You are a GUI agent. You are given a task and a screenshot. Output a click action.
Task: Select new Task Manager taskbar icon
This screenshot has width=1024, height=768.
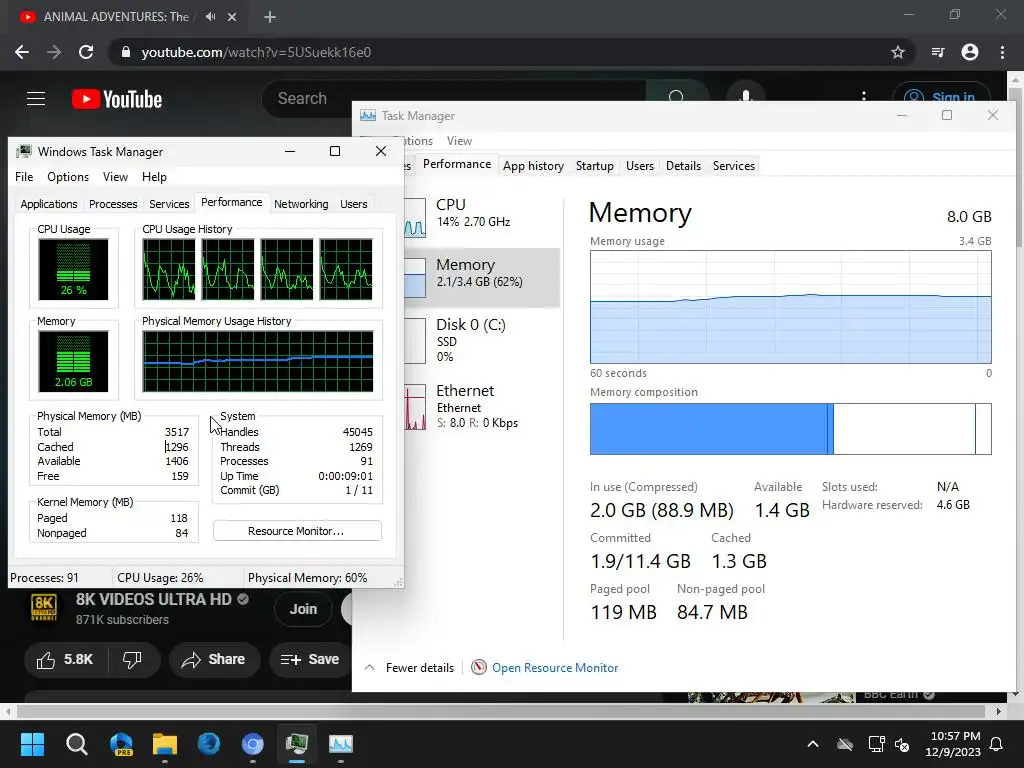340,744
